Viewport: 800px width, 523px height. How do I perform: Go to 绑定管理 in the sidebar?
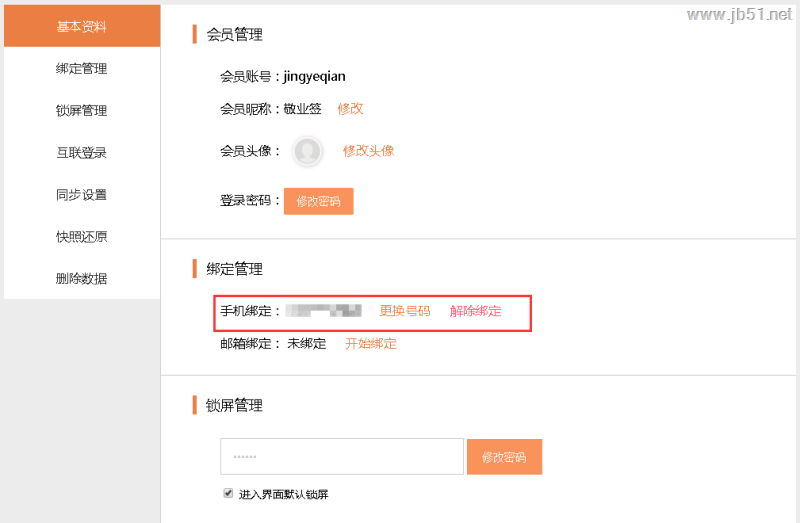pos(81,69)
